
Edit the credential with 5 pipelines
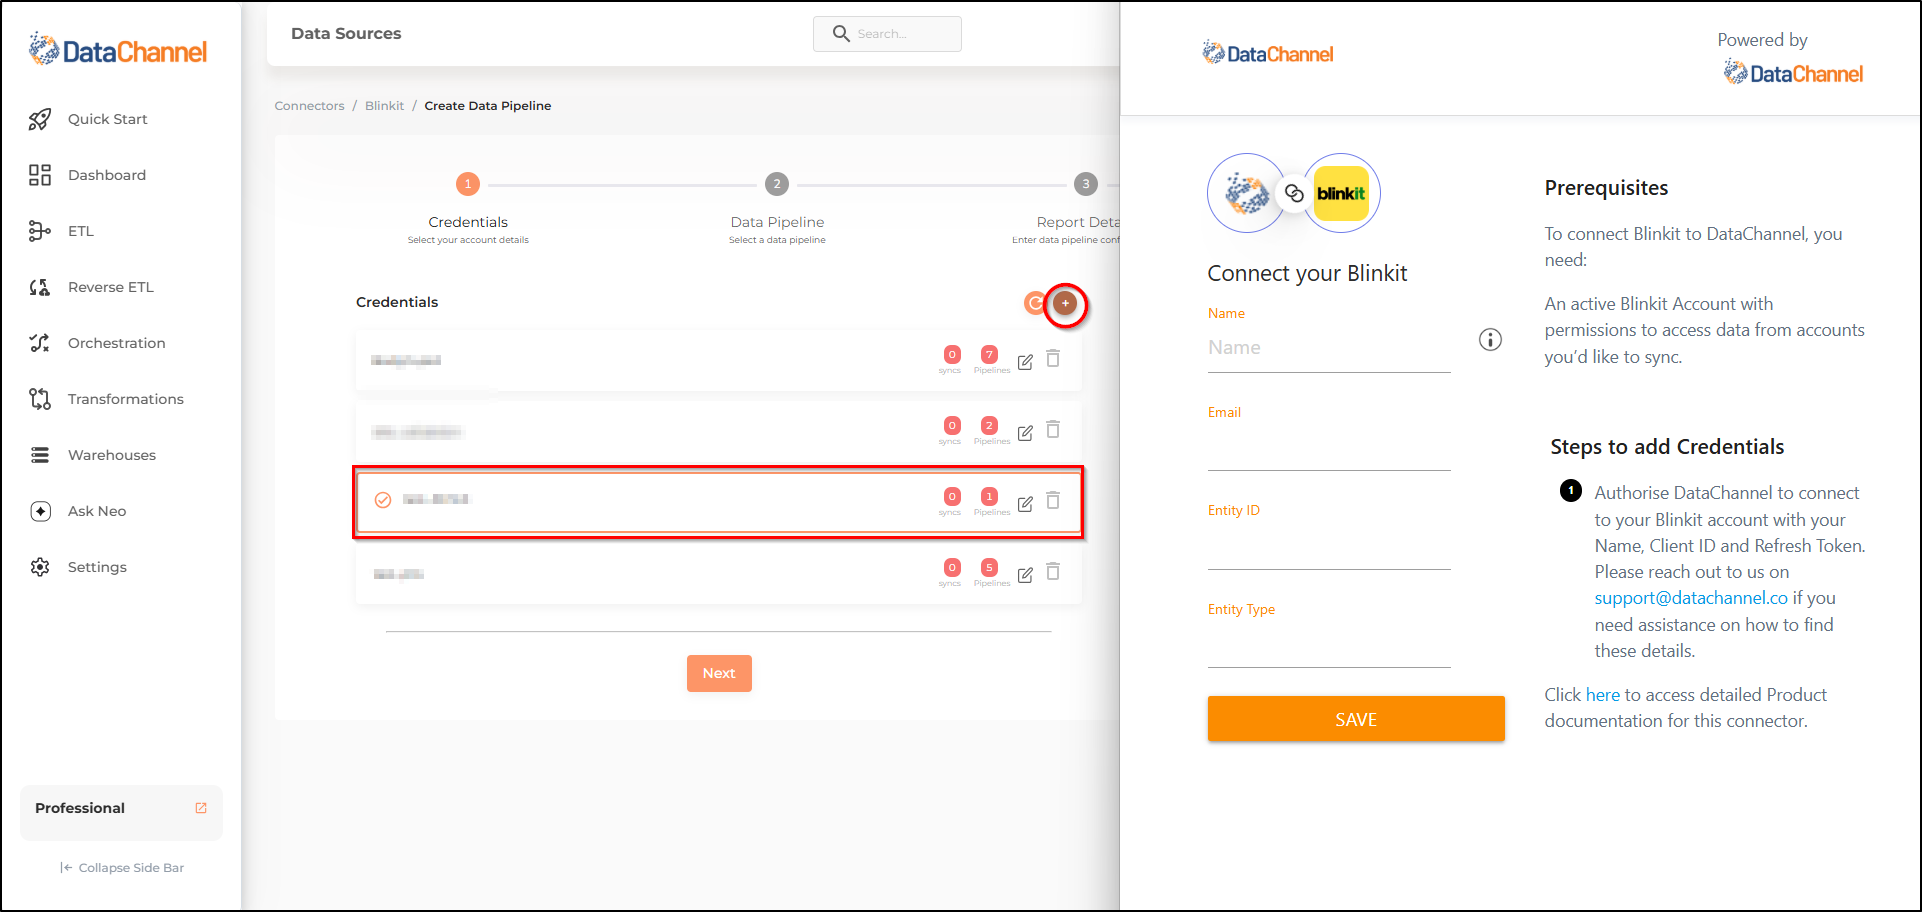click(x=1025, y=575)
